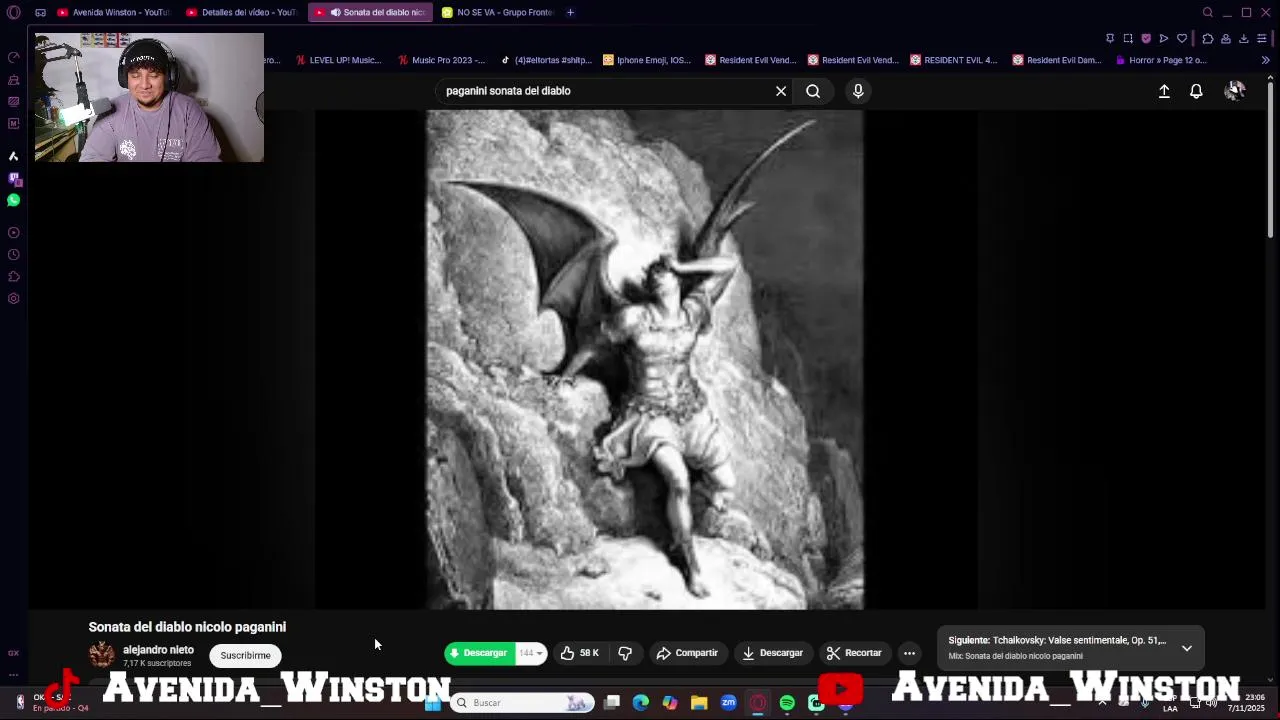Open a new browser tab
The image size is (1280, 720).
[x=570, y=13]
